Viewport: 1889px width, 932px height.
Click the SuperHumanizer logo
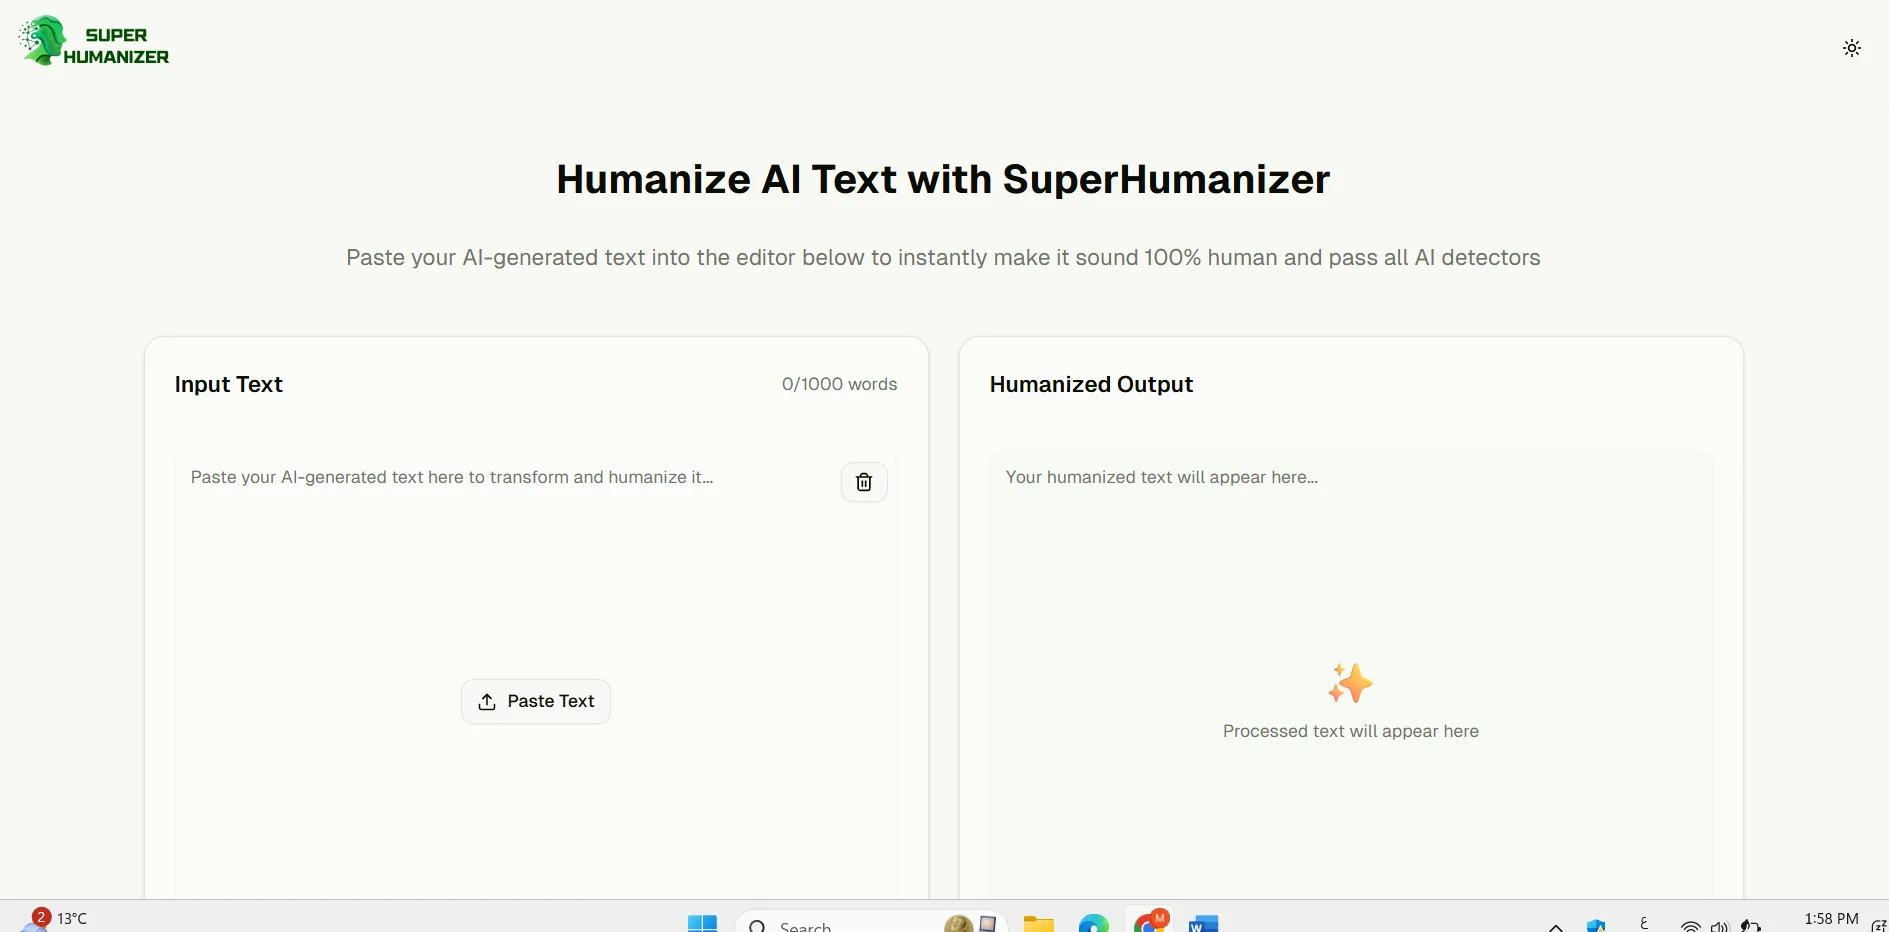tap(93, 42)
